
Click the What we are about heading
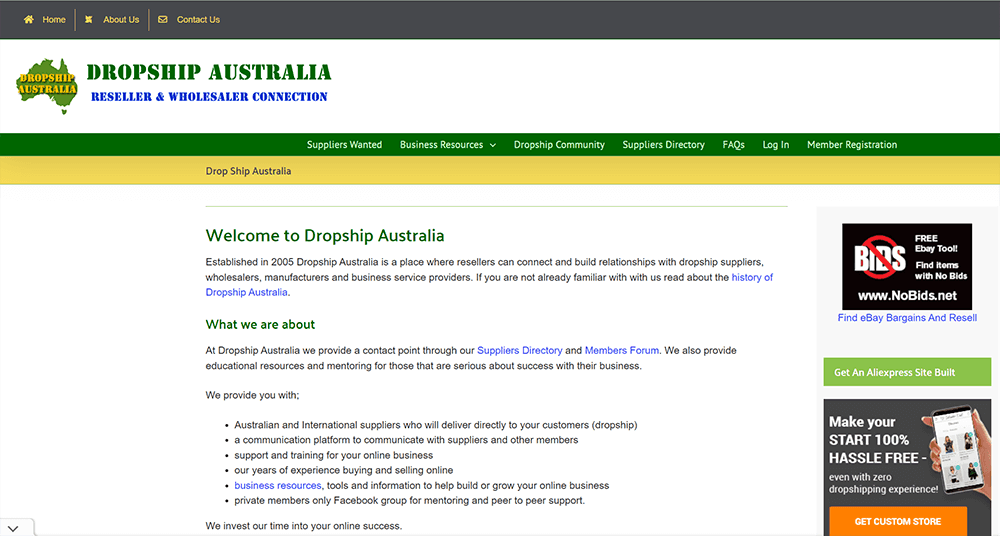click(260, 324)
